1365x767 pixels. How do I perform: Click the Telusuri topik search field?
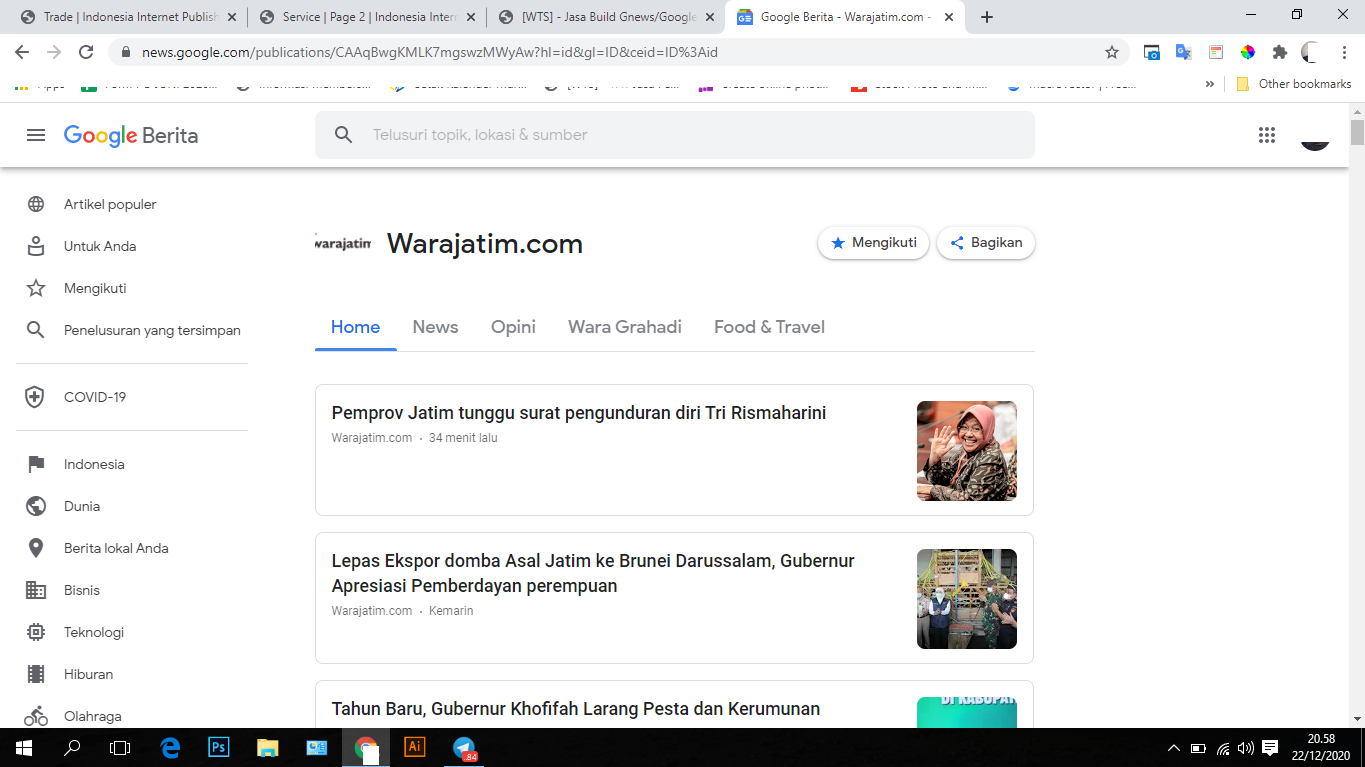(x=675, y=135)
